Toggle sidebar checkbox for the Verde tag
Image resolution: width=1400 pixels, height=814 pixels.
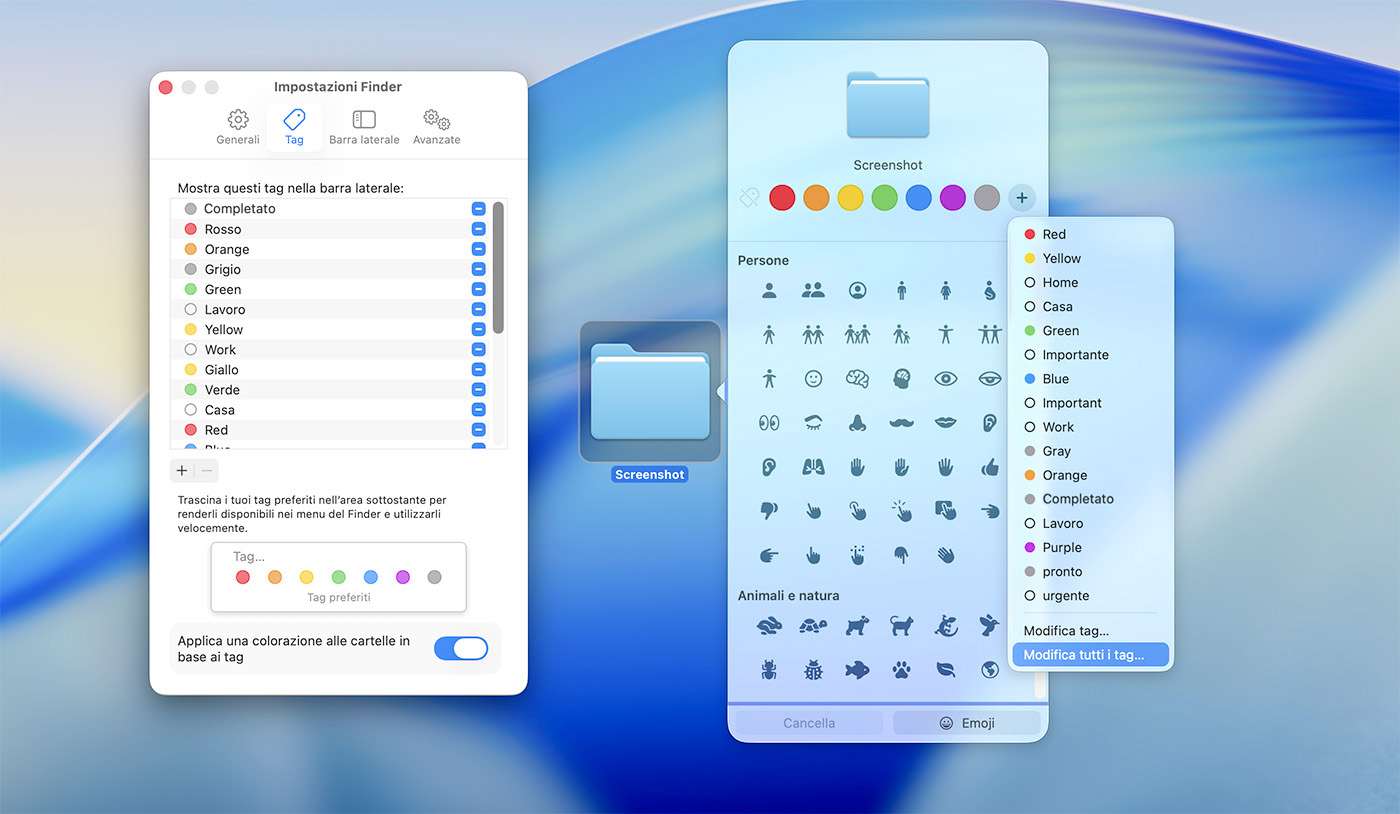pos(479,389)
